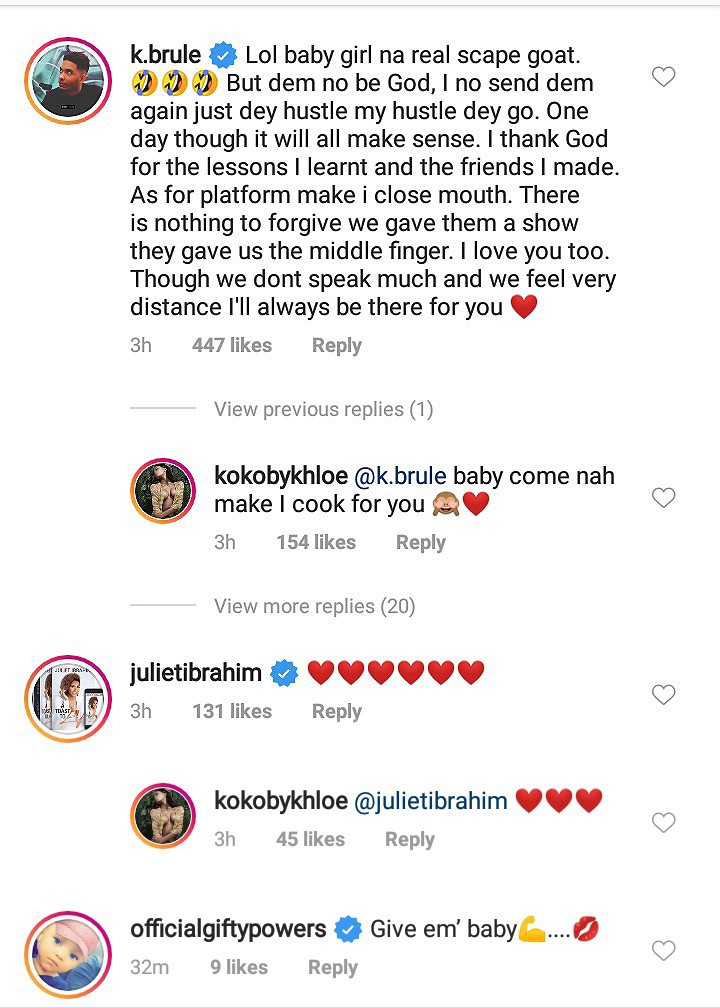The width and height of the screenshot is (720, 1008).
Task: View the 447 likes on k.brule's comment
Action: point(232,345)
